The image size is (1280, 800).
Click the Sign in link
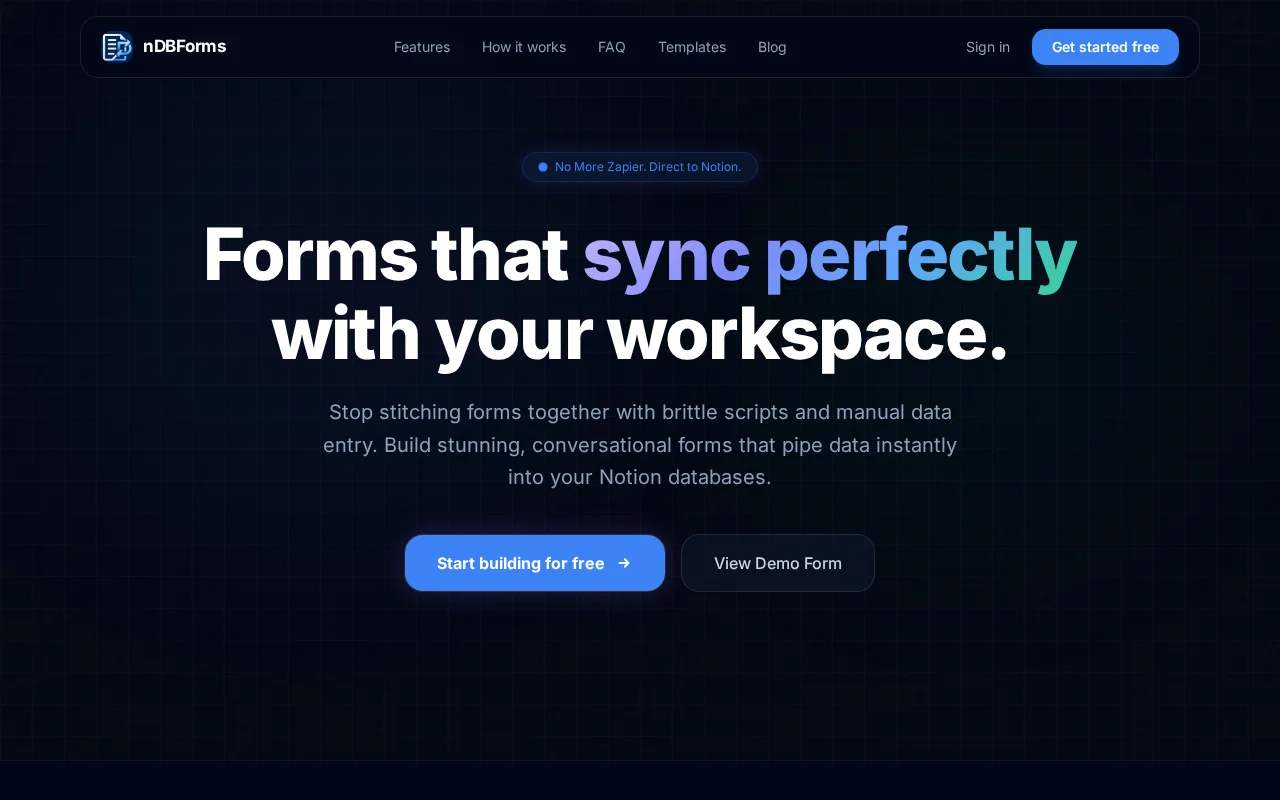point(988,47)
